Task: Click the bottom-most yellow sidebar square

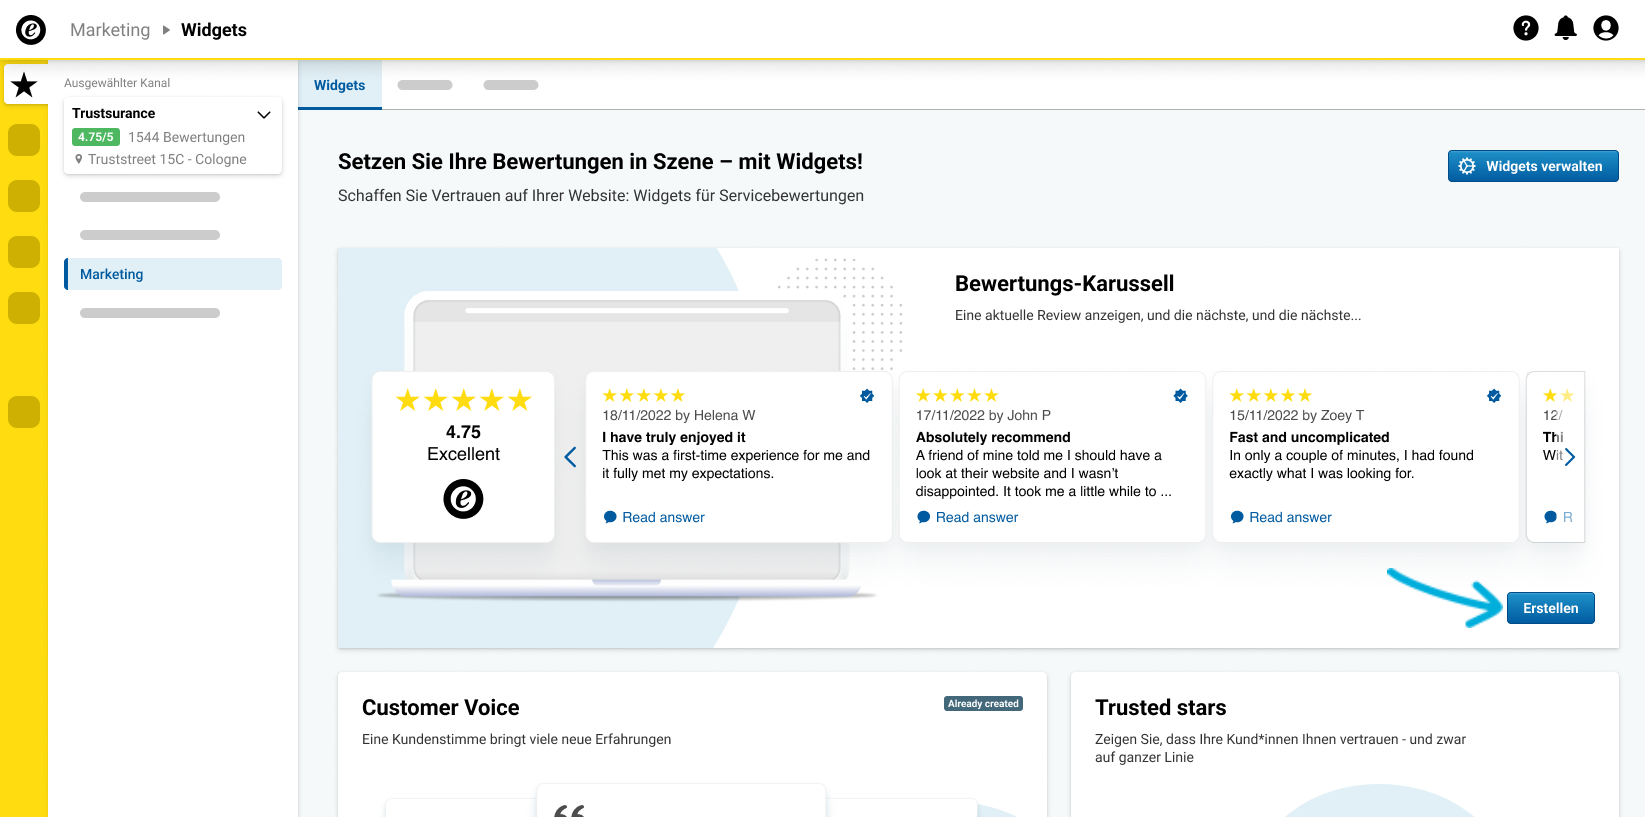Action: 24,412
